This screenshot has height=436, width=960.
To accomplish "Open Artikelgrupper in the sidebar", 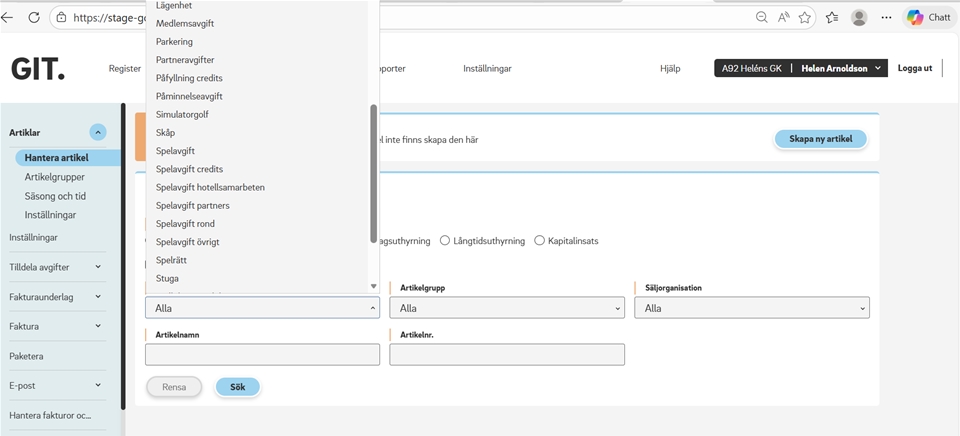I will point(54,177).
